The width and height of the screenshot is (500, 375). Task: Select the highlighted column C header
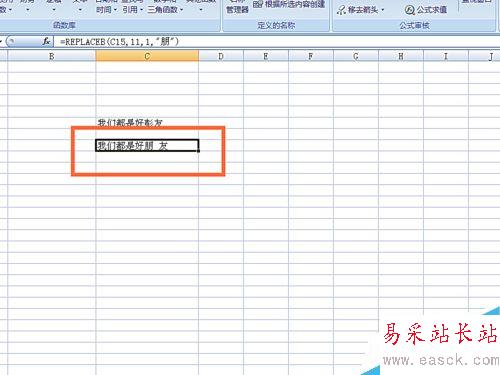tap(147, 56)
